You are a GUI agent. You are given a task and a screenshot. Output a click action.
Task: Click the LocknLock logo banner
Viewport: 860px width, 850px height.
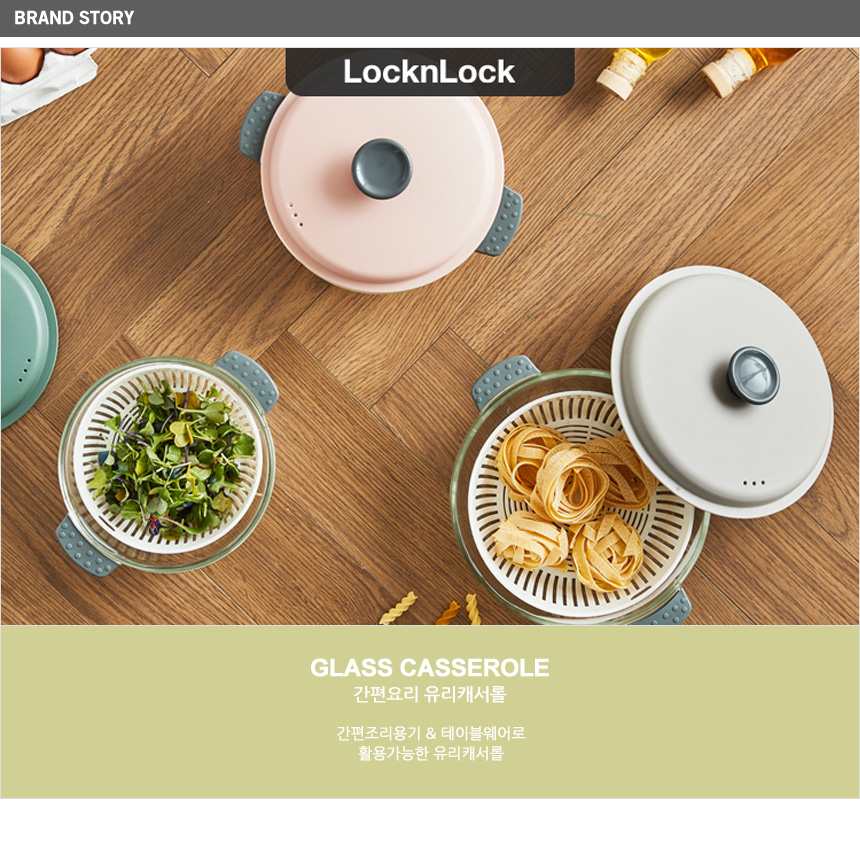430,72
